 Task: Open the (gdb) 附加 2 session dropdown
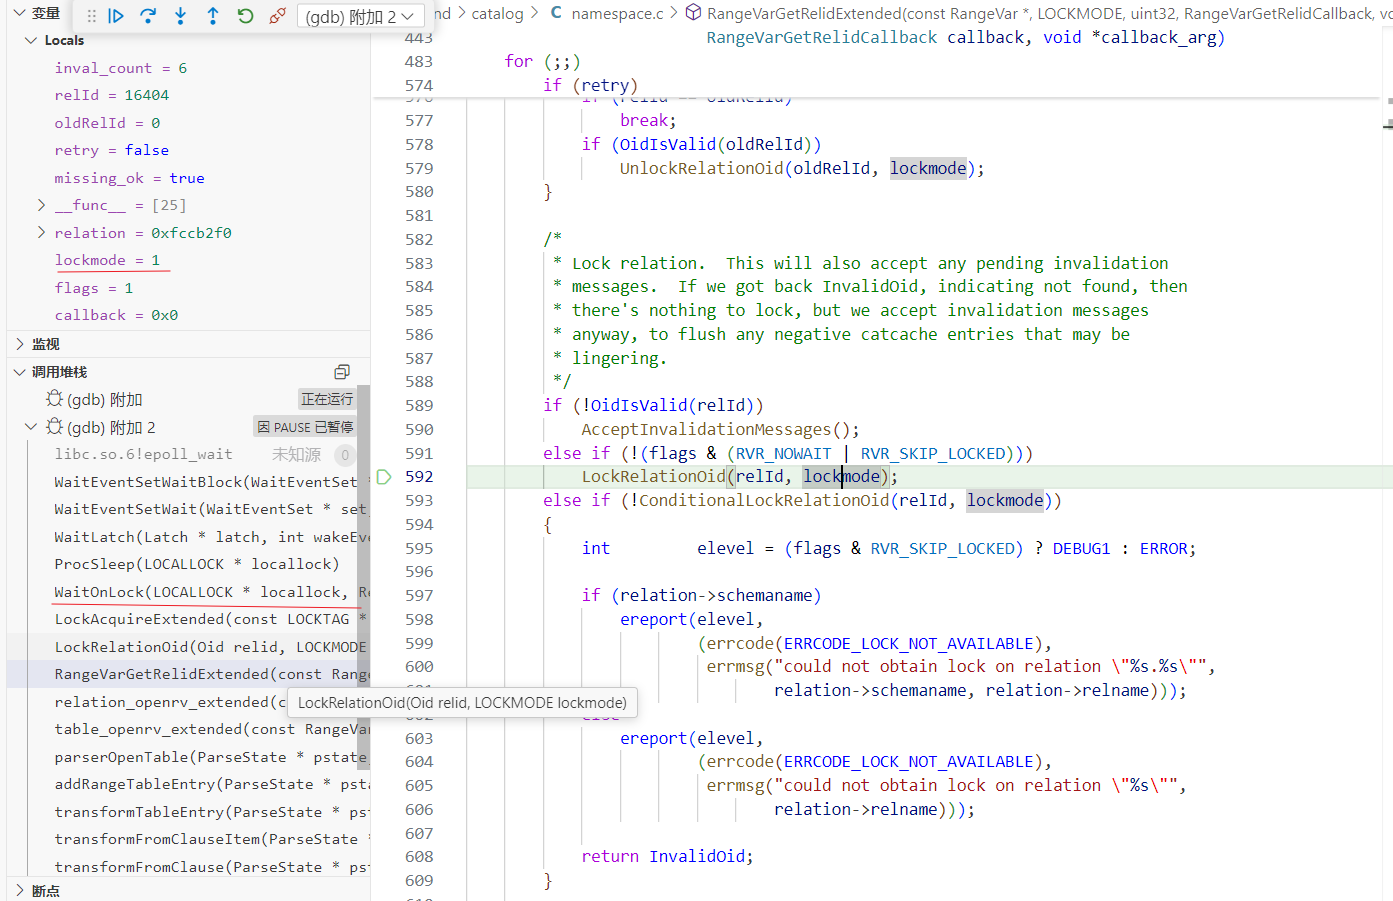(x=360, y=17)
